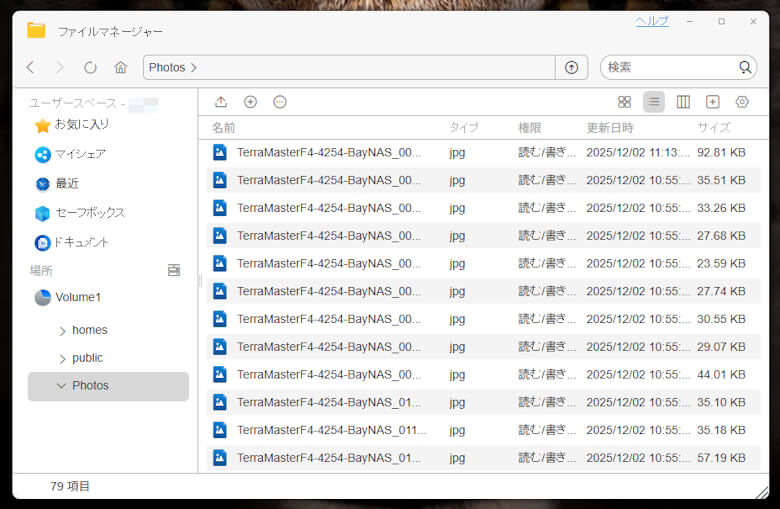Open the circled ellipsis more-actions menu
Viewport: 780px width, 509px height.
(x=280, y=102)
